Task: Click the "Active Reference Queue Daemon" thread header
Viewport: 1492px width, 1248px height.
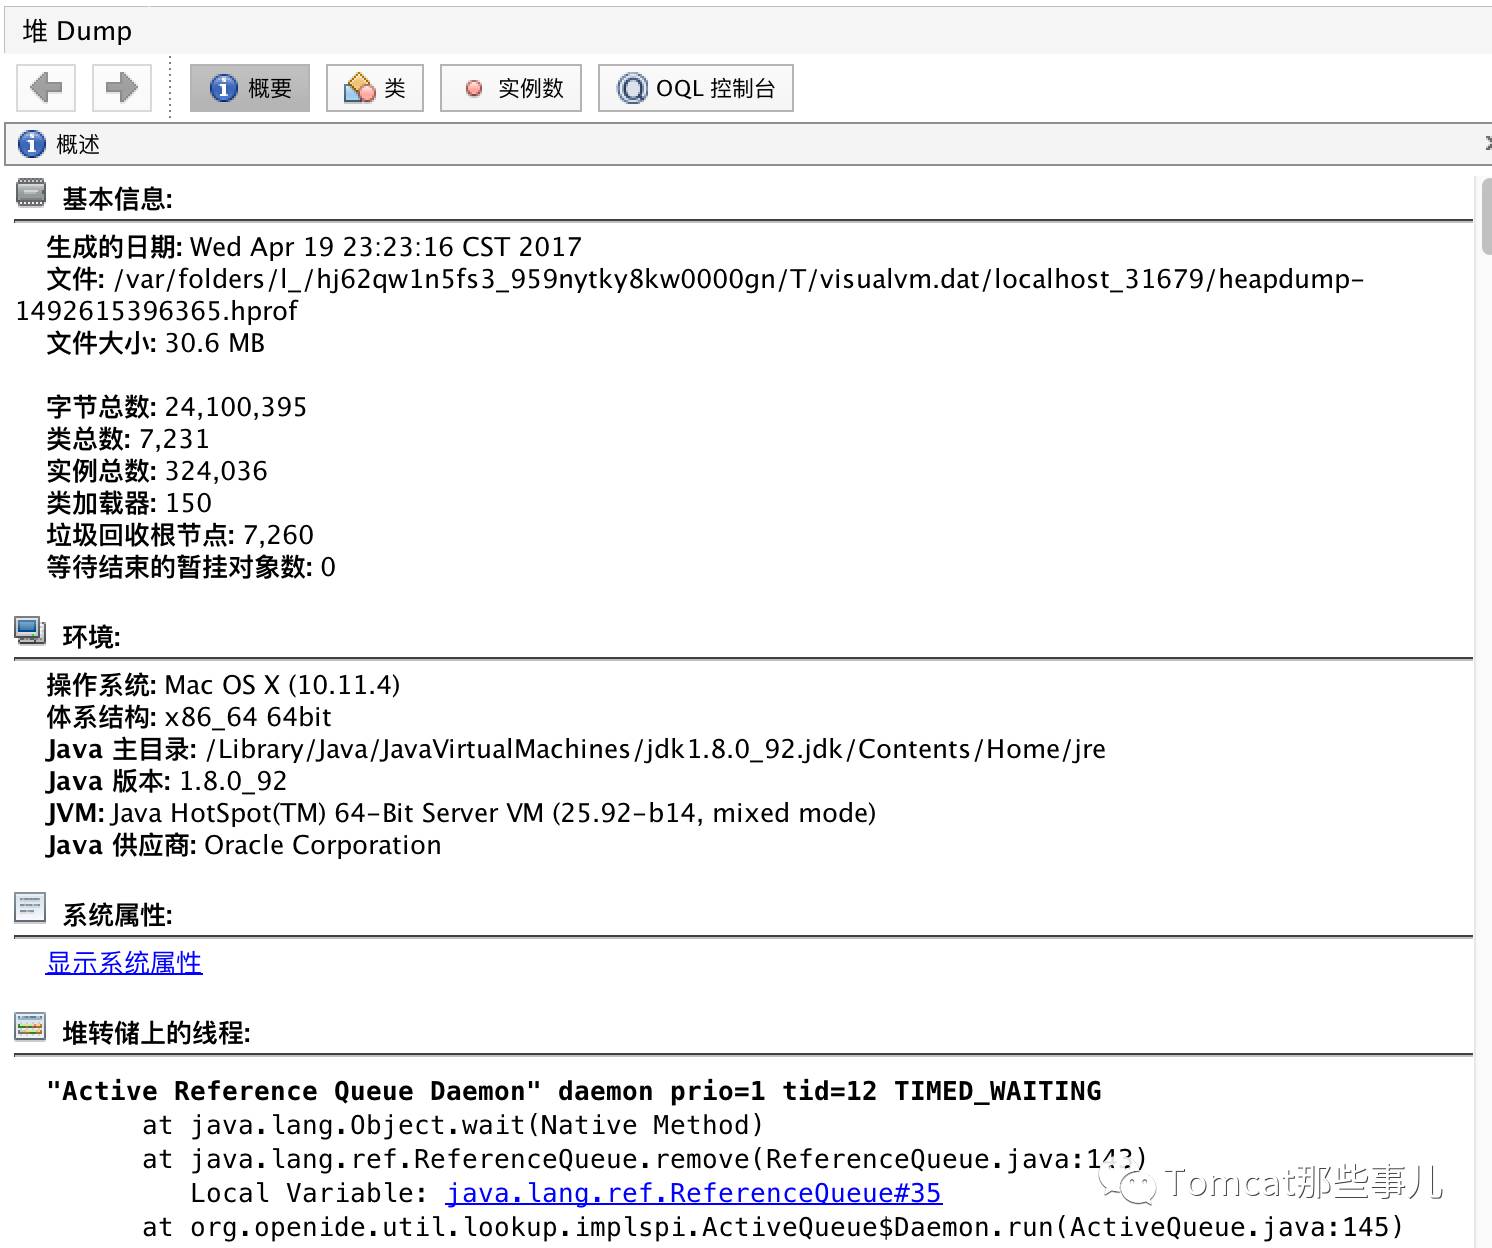Action: (574, 1091)
